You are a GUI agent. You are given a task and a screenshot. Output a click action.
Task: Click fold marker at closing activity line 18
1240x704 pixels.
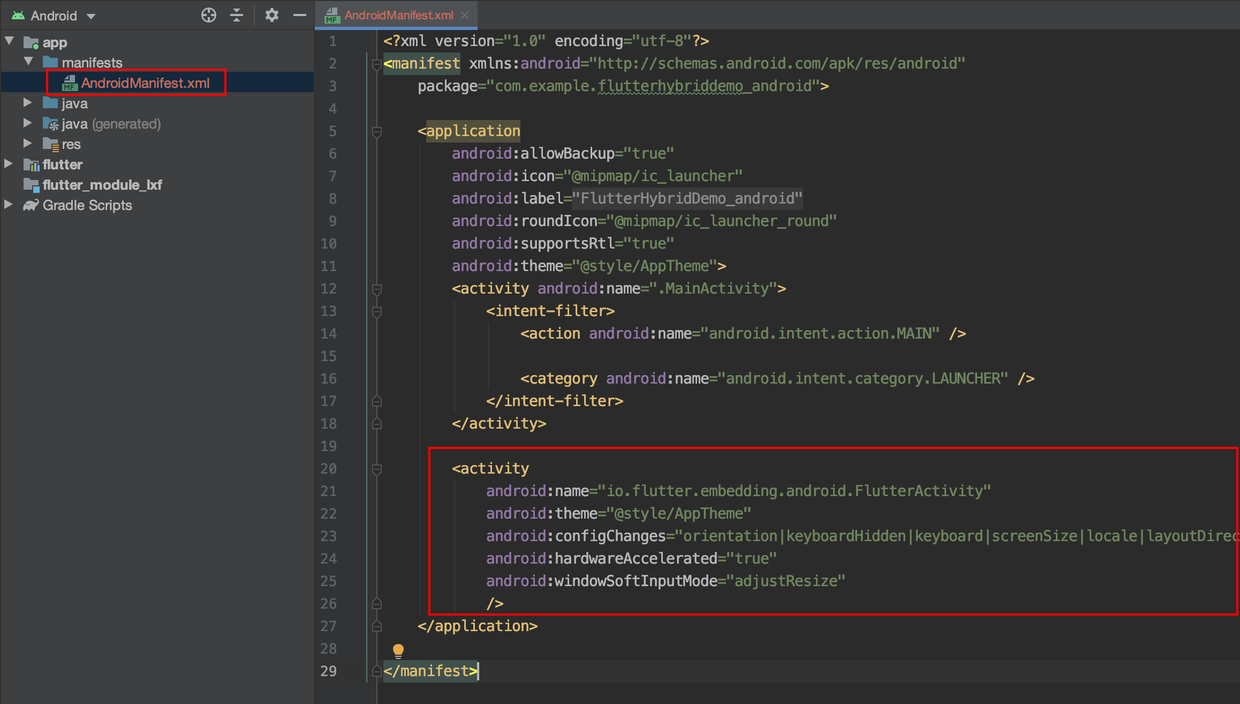point(377,423)
